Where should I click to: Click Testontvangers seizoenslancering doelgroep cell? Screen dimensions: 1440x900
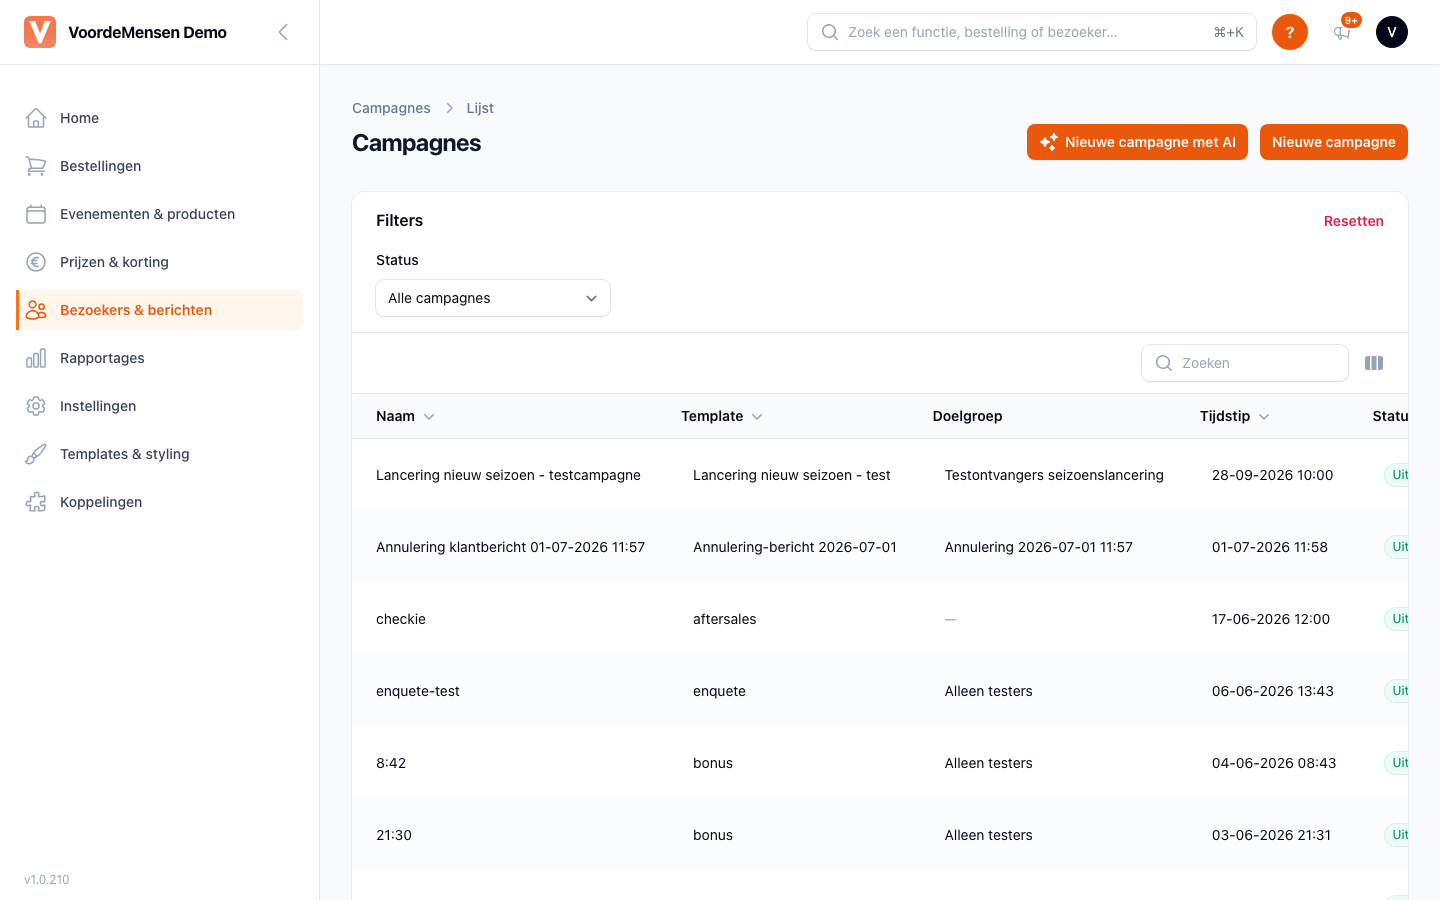(x=1054, y=475)
